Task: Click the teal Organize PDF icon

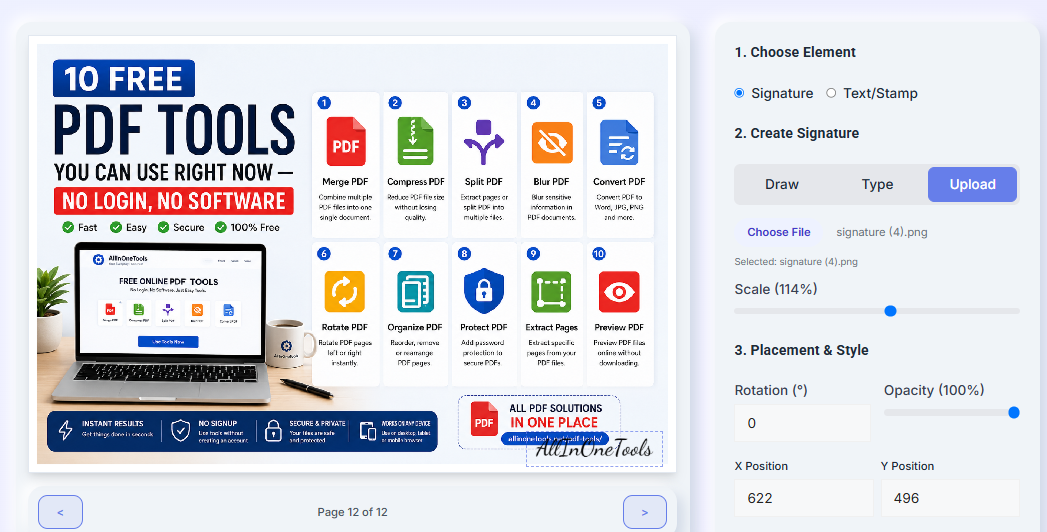Action: pyautogui.click(x=415, y=292)
